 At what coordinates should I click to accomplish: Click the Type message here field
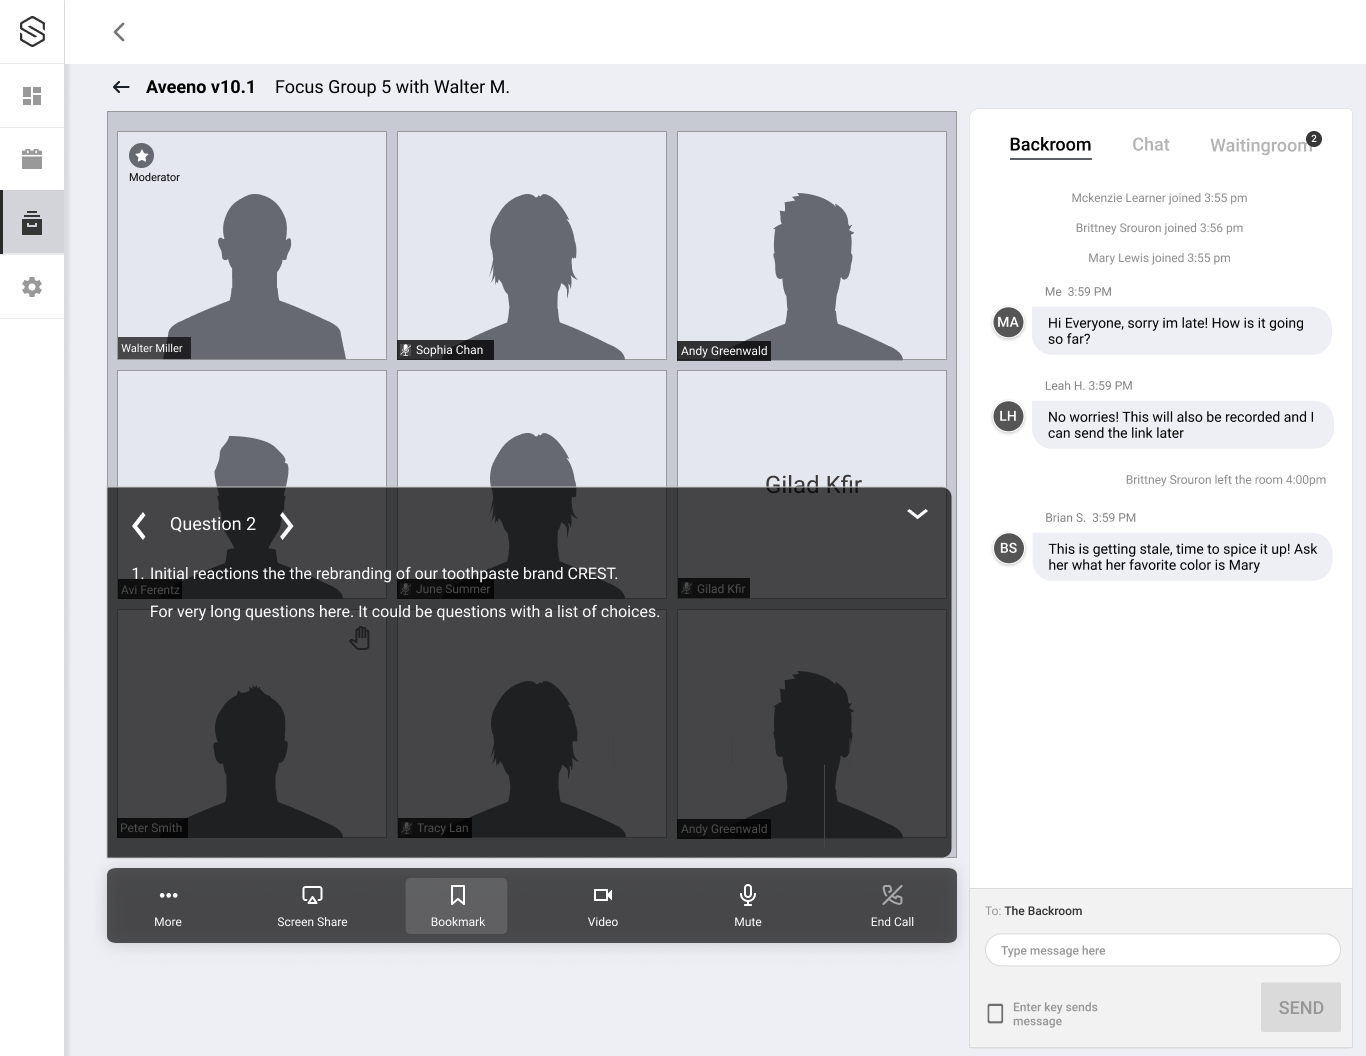click(1162, 950)
